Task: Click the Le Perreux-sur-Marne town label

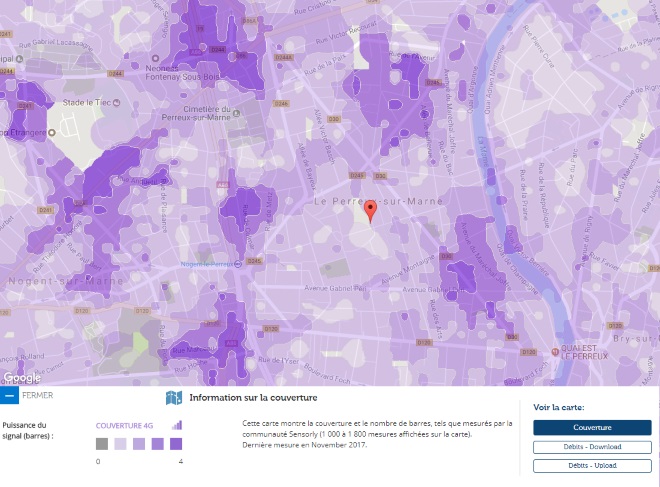Action: coord(378,201)
